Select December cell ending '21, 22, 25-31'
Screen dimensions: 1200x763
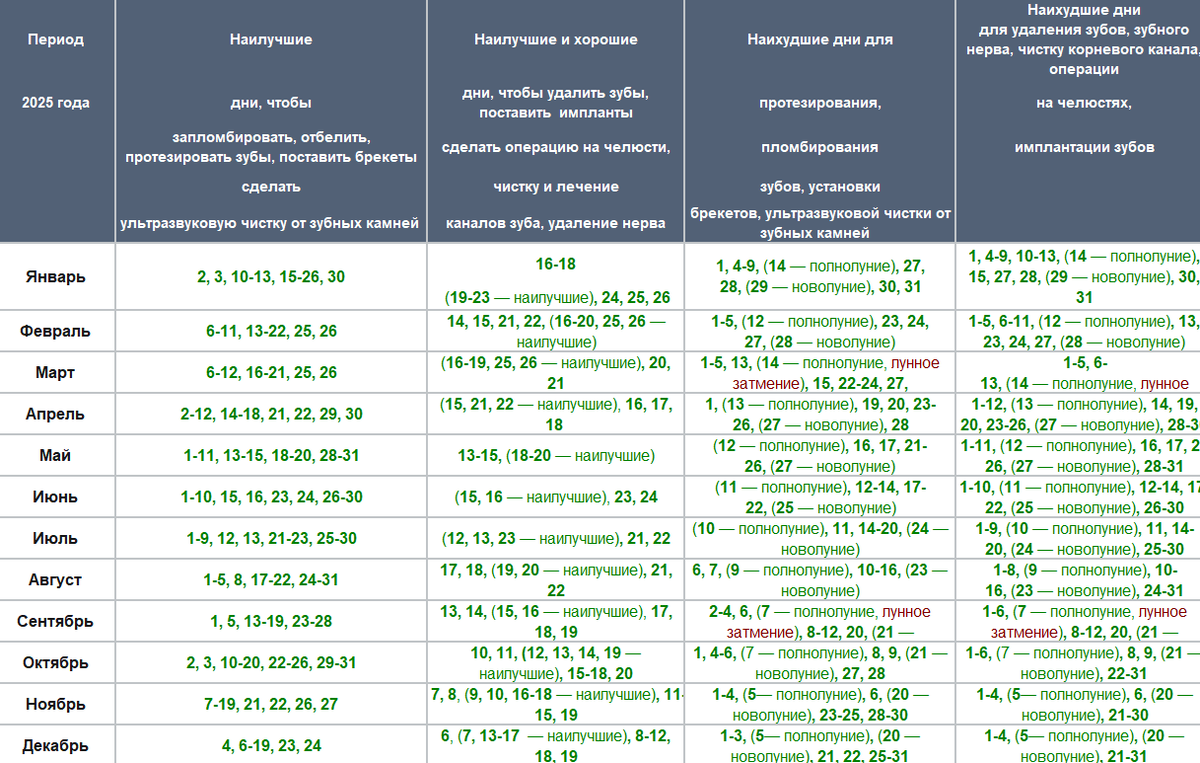coord(819,745)
